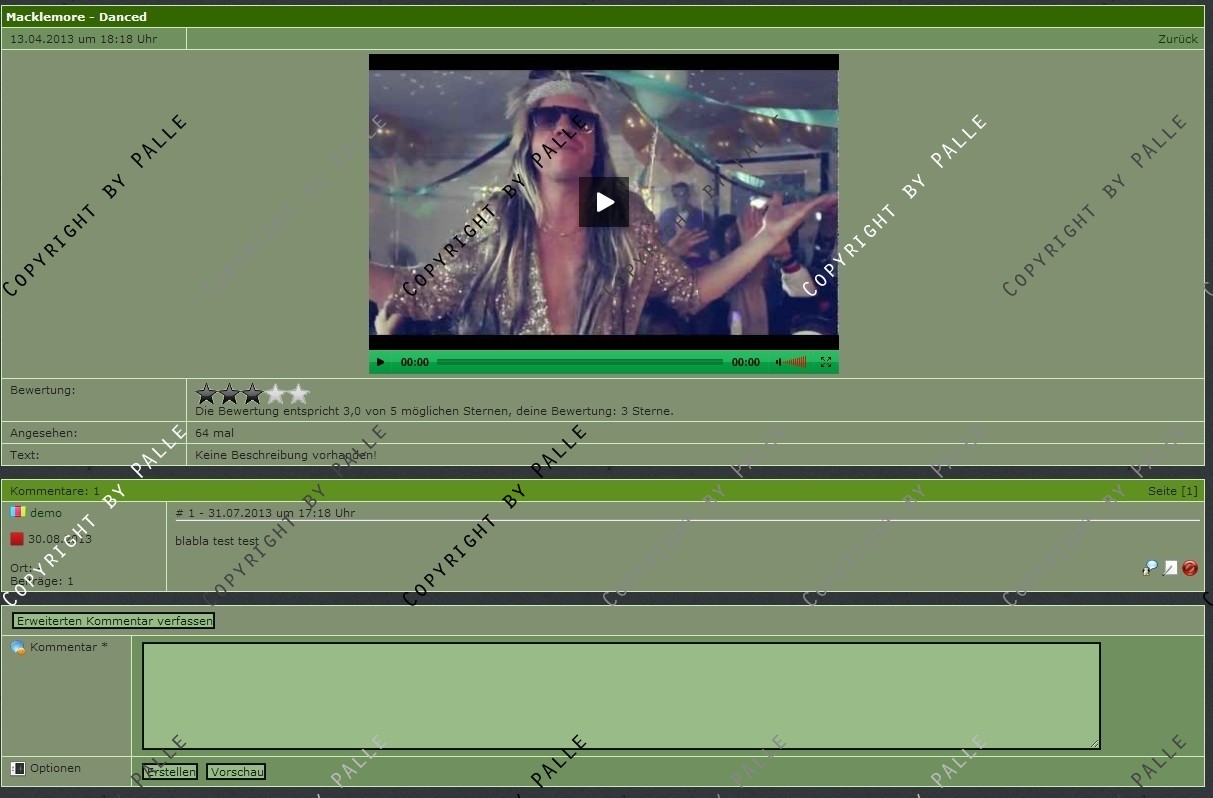Click the magnifier icon on the blabla comment
This screenshot has height=798, width=1213.
pos(1150,568)
